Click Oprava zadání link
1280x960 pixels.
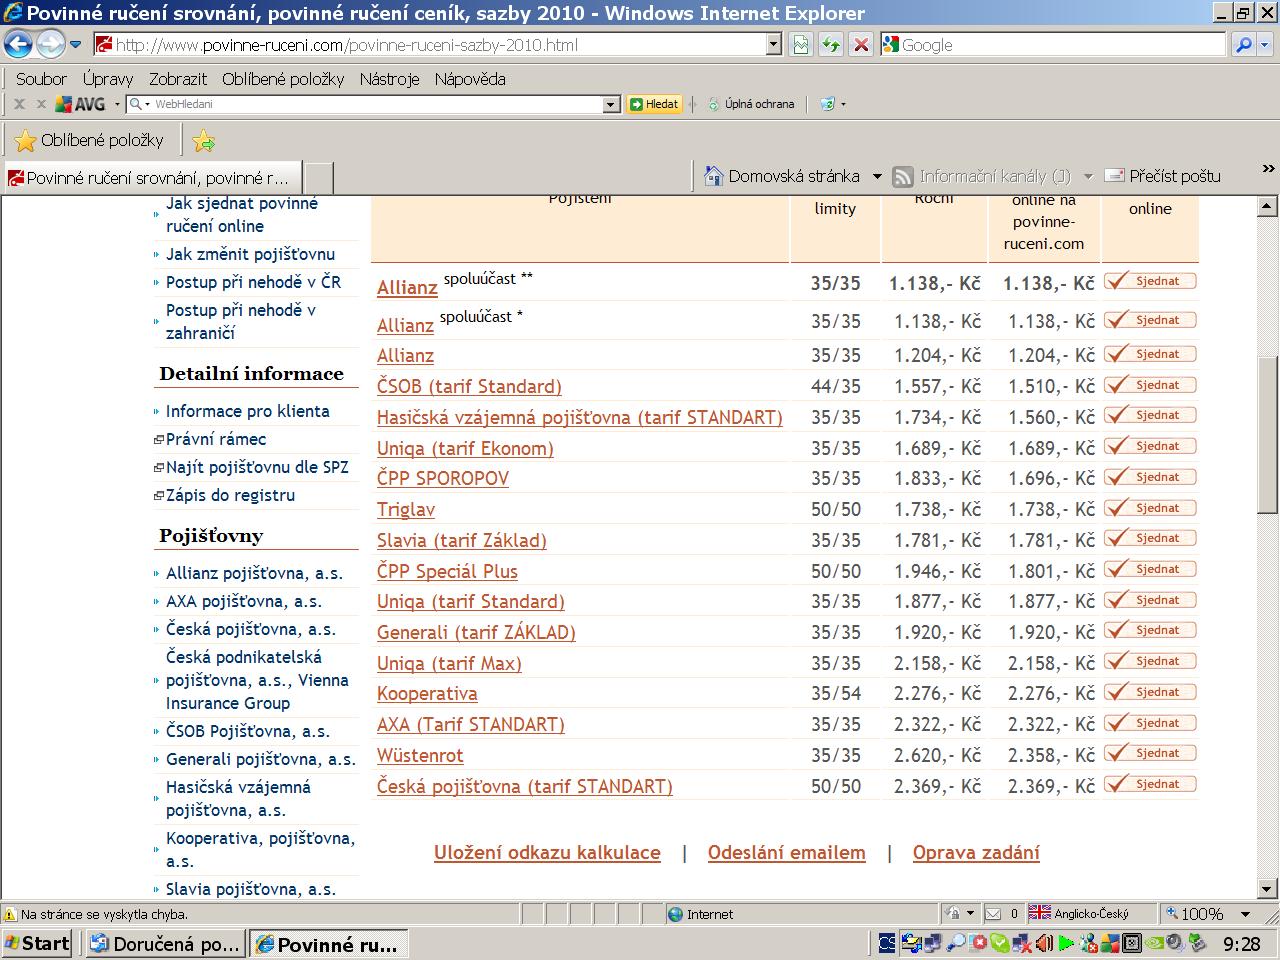pos(976,853)
